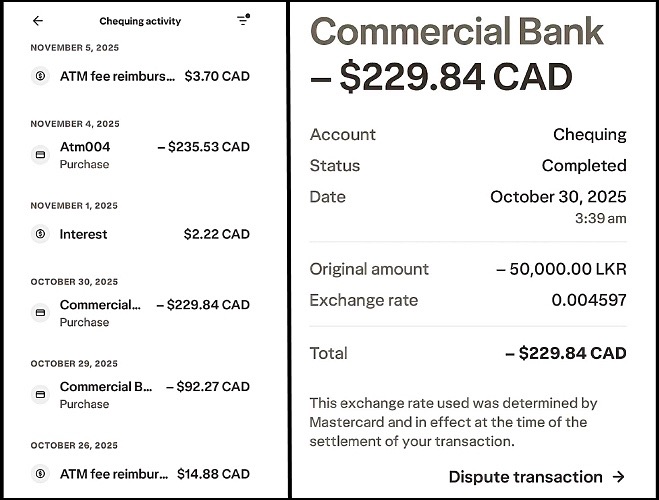This screenshot has height=500, width=659.
Task: Click the dollar icon beside Interest entry
Action: 40,234
